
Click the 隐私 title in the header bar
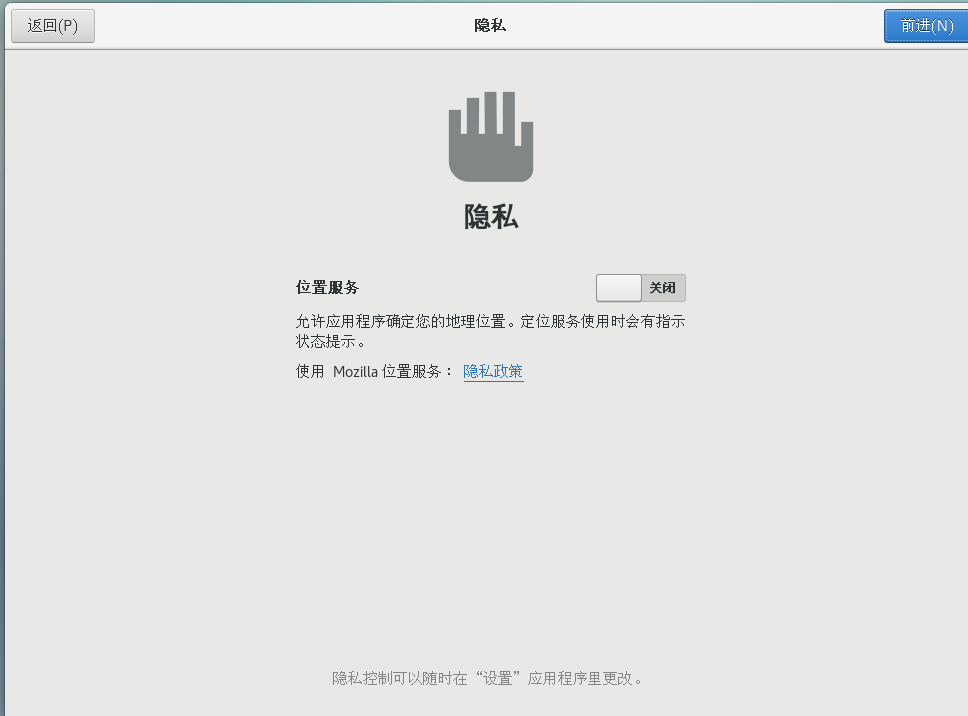pyautogui.click(x=490, y=25)
